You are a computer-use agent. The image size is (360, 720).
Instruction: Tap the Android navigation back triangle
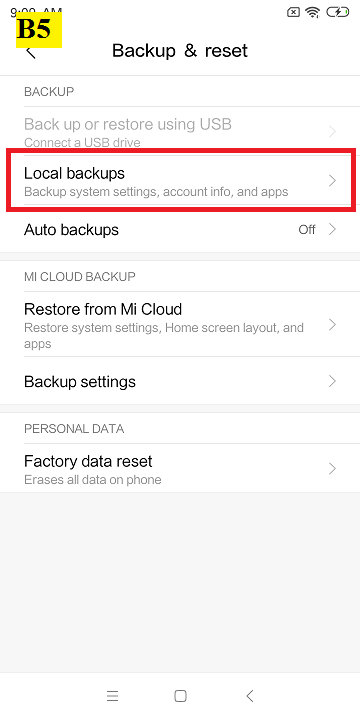click(x=249, y=696)
